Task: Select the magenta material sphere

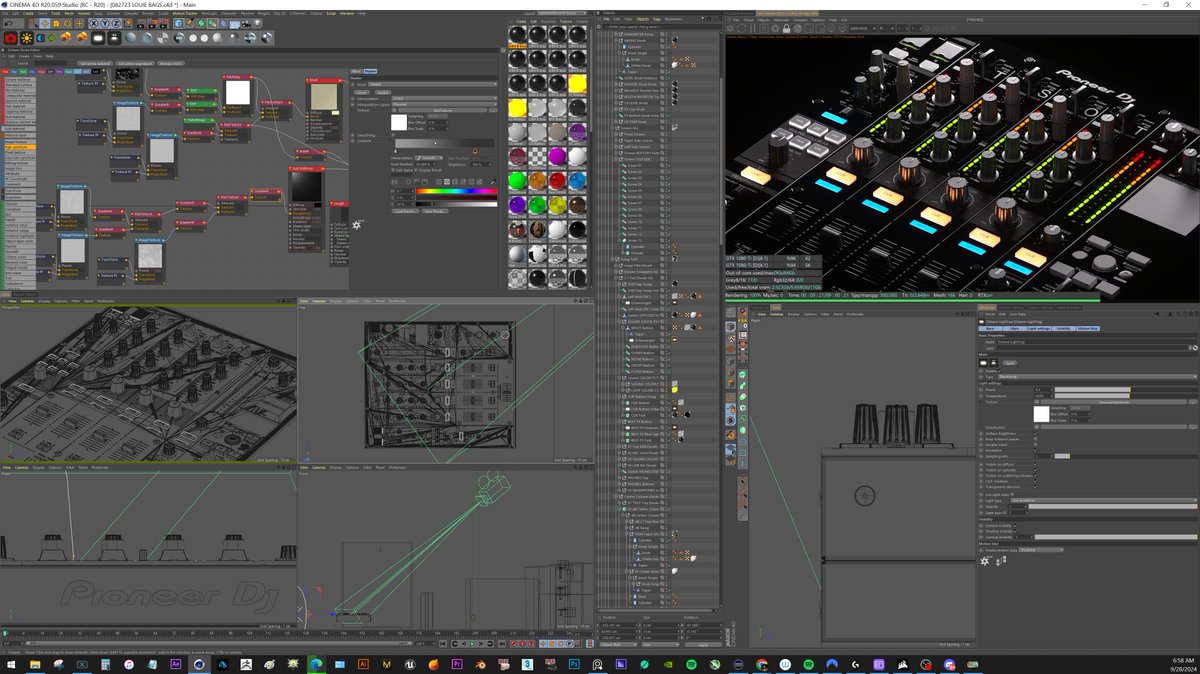Action: 557,156
